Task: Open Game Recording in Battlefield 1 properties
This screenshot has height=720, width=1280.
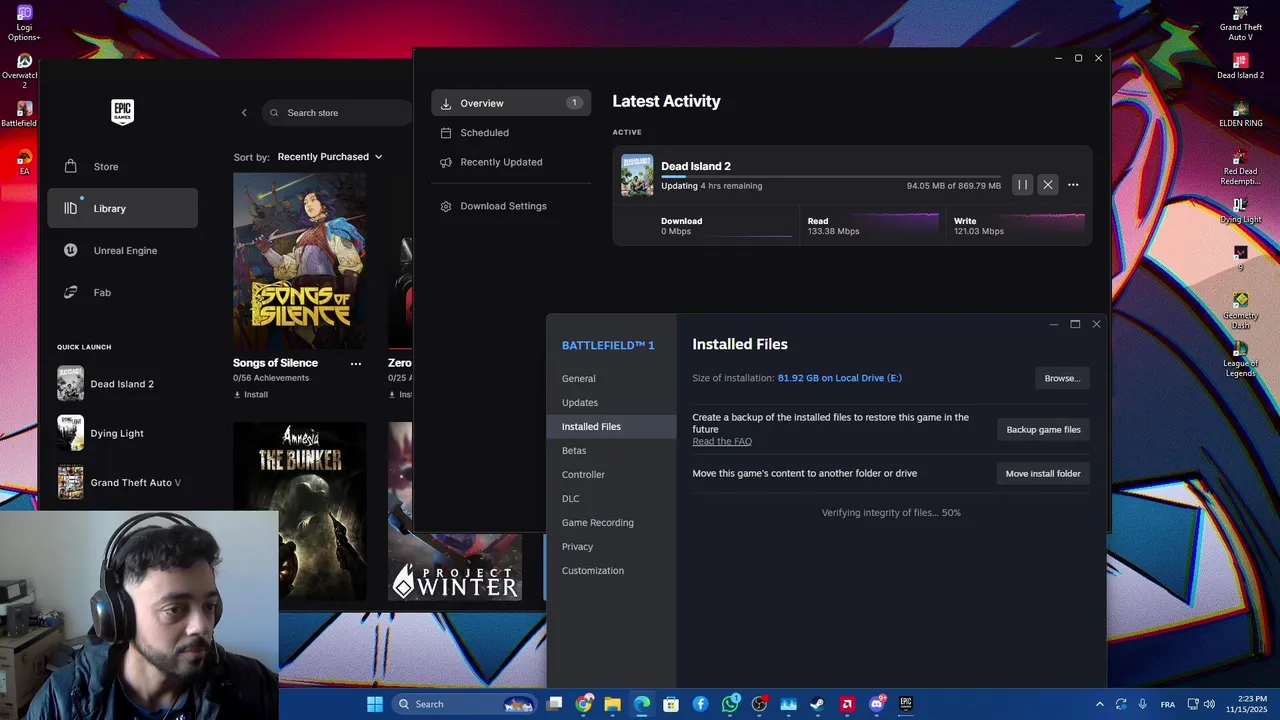Action: (x=612, y=523)
